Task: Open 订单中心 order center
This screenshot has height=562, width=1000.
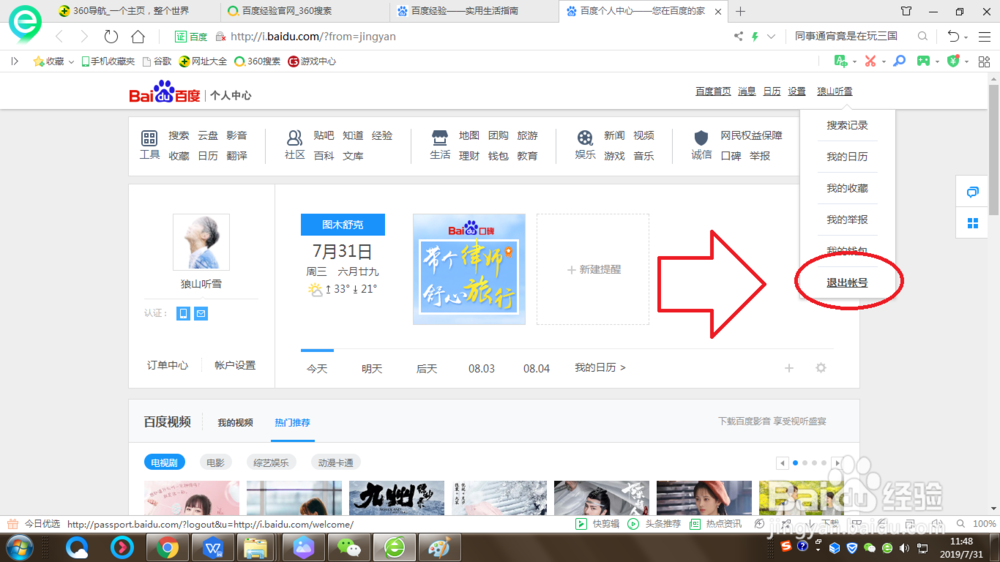Action: point(168,365)
